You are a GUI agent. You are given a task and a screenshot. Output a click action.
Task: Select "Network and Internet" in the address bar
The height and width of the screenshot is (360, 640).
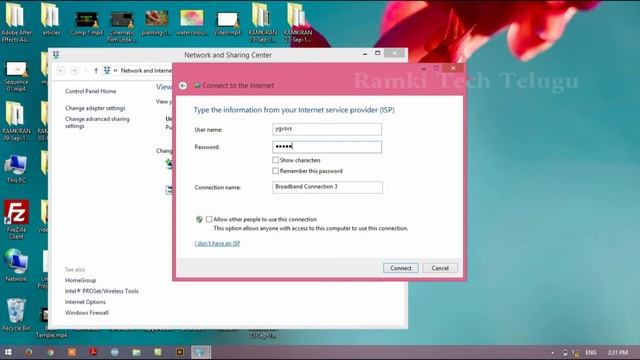tap(147, 71)
